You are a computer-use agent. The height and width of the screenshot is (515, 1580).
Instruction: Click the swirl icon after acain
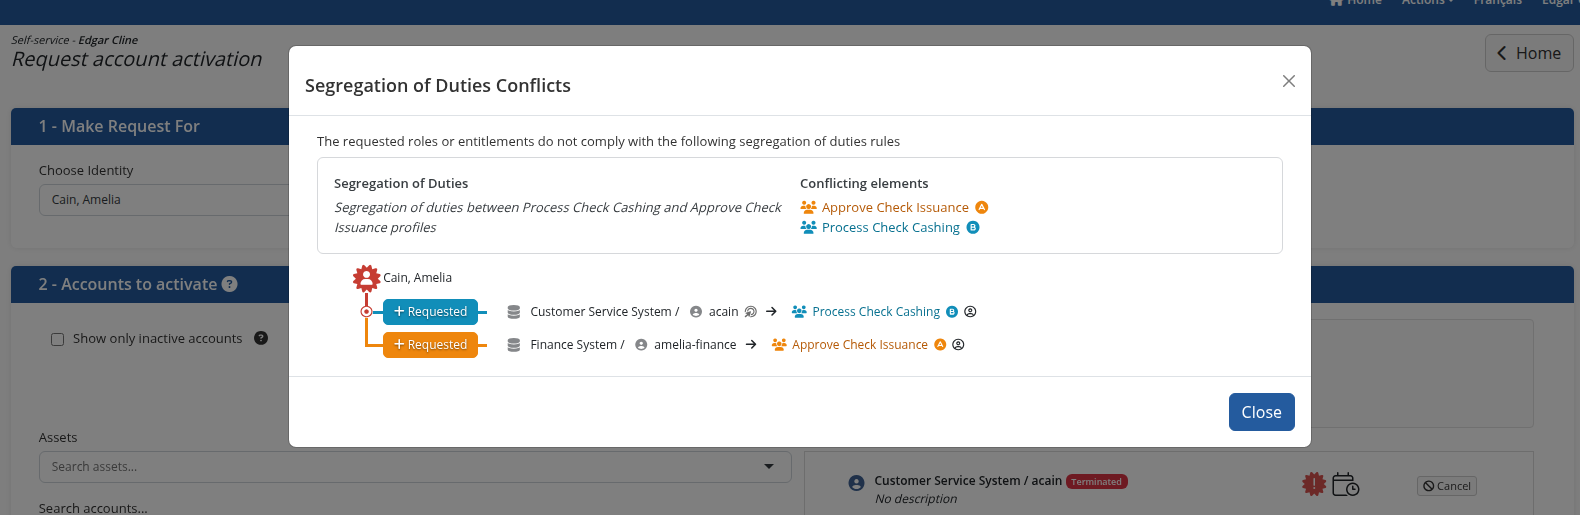point(751,312)
